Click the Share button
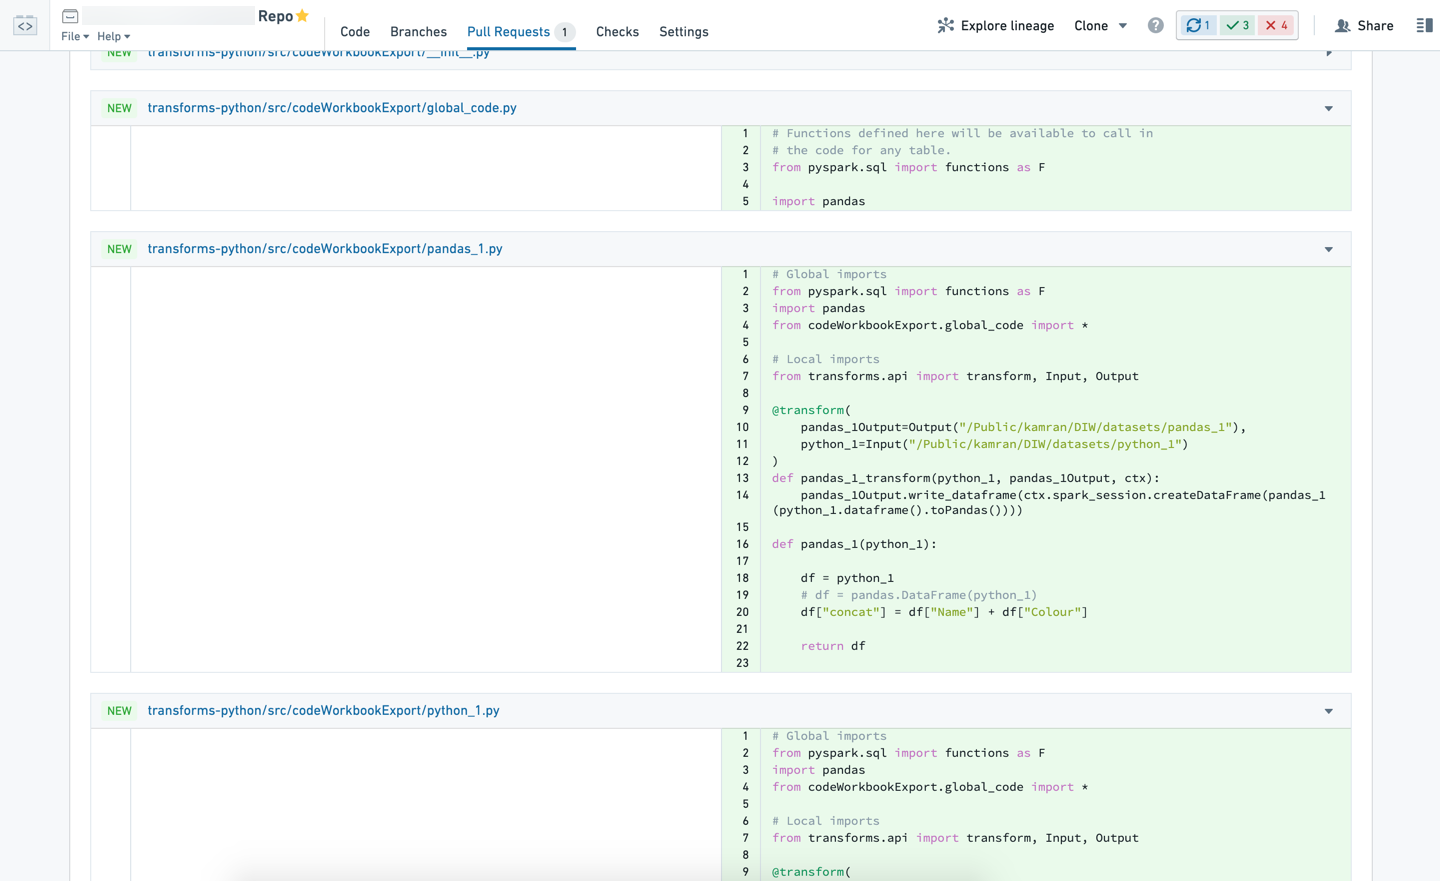 (1365, 26)
